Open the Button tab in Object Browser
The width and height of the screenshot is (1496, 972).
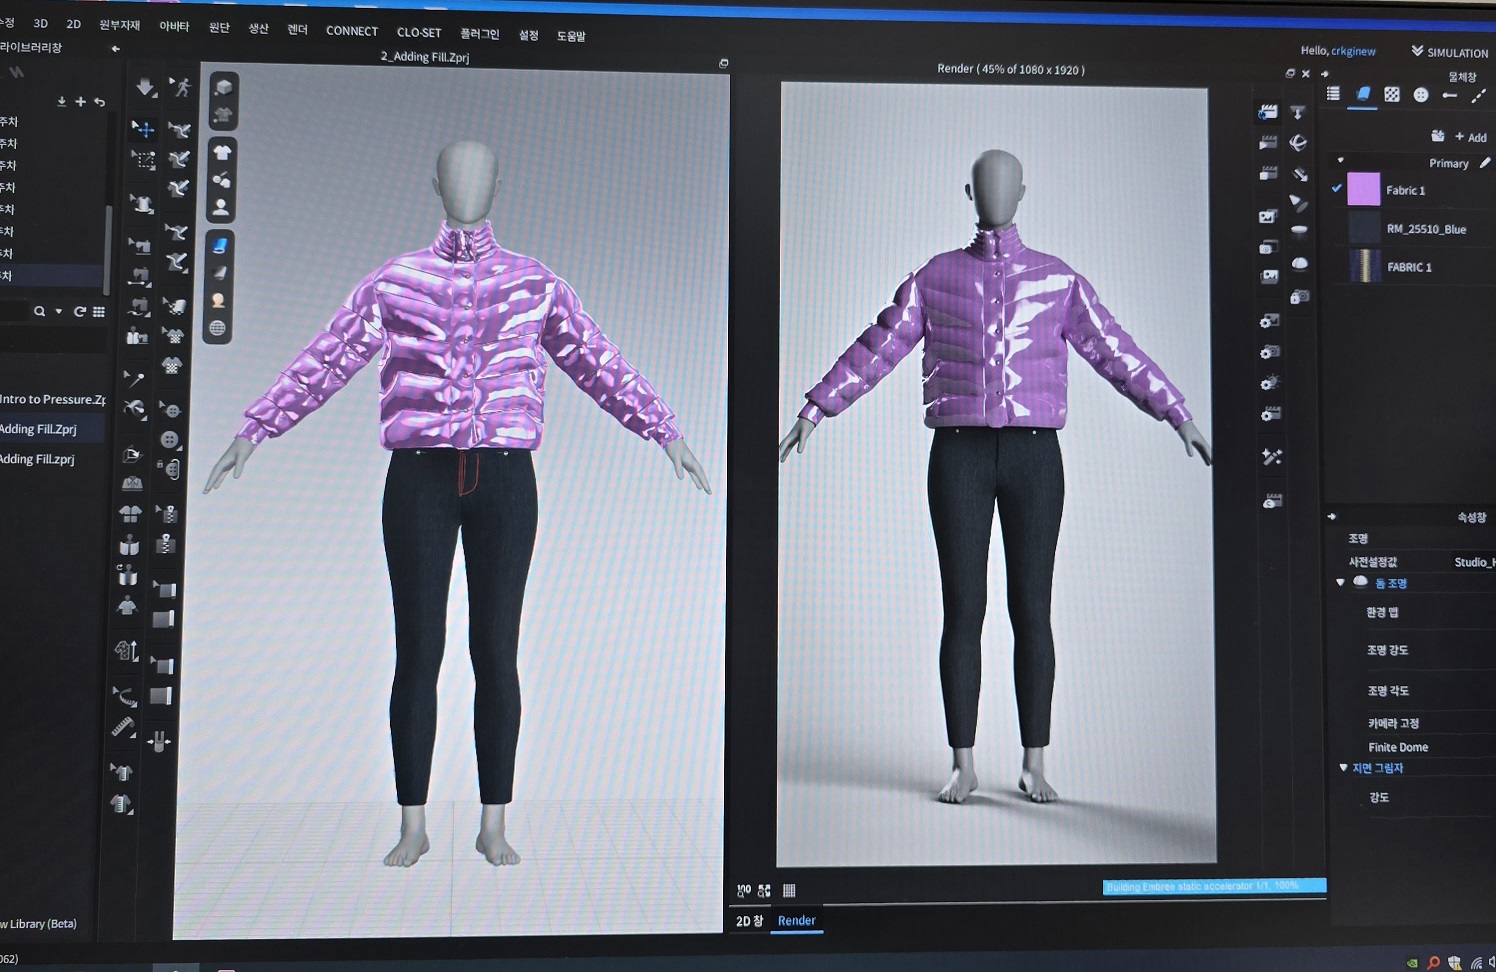1420,95
